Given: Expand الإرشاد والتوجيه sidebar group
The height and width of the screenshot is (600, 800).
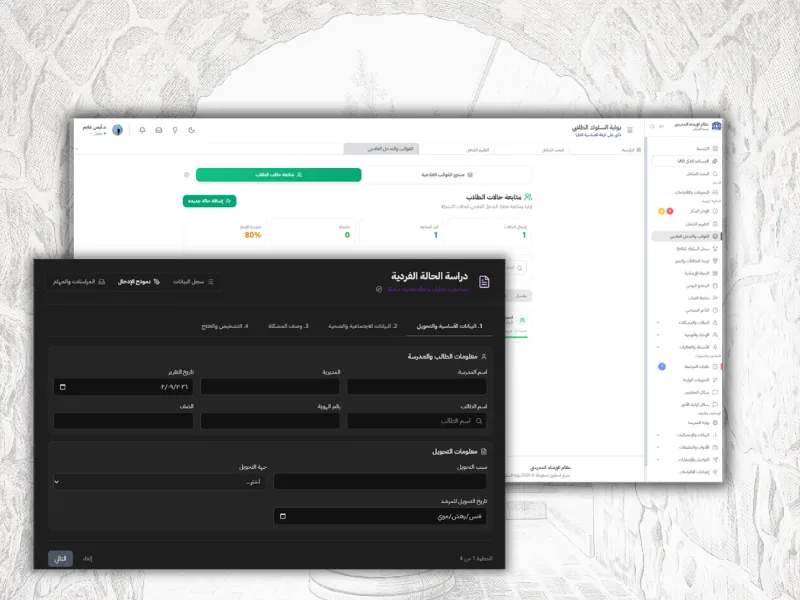Looking at the screenshot, I should [x=686, y=335].
